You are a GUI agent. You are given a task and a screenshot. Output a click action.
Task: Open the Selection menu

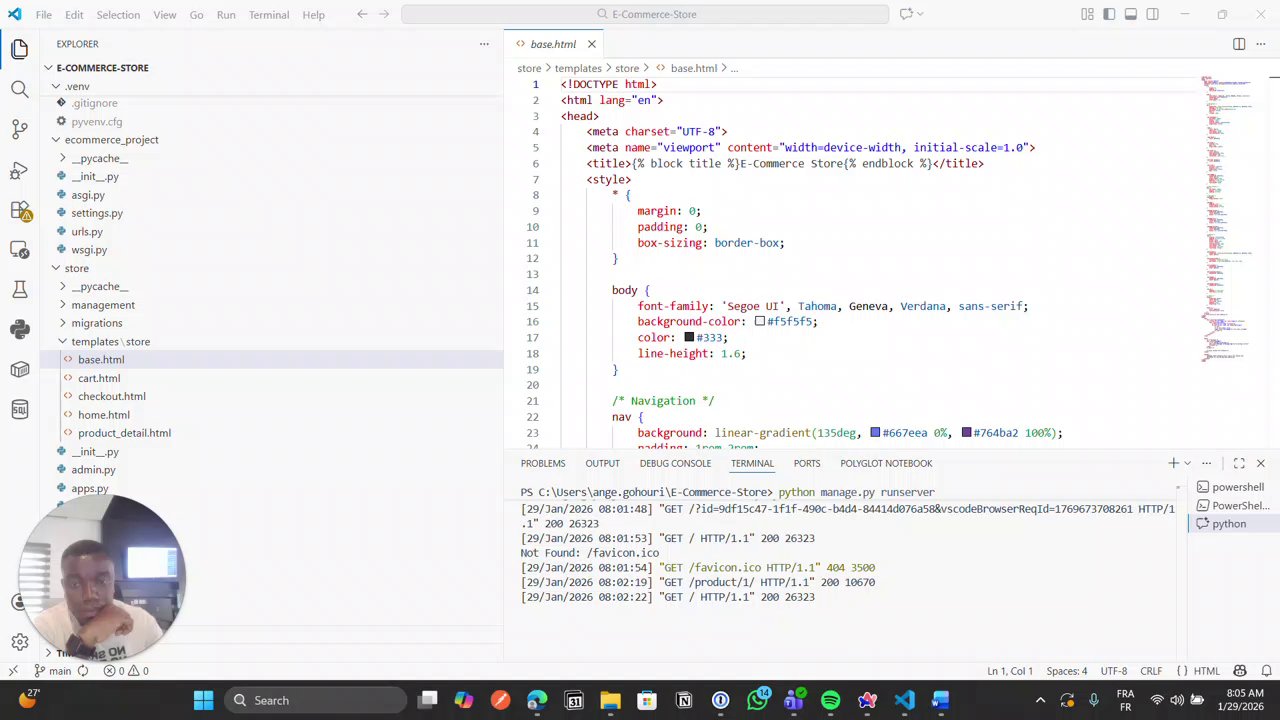(x=118, y=15)
